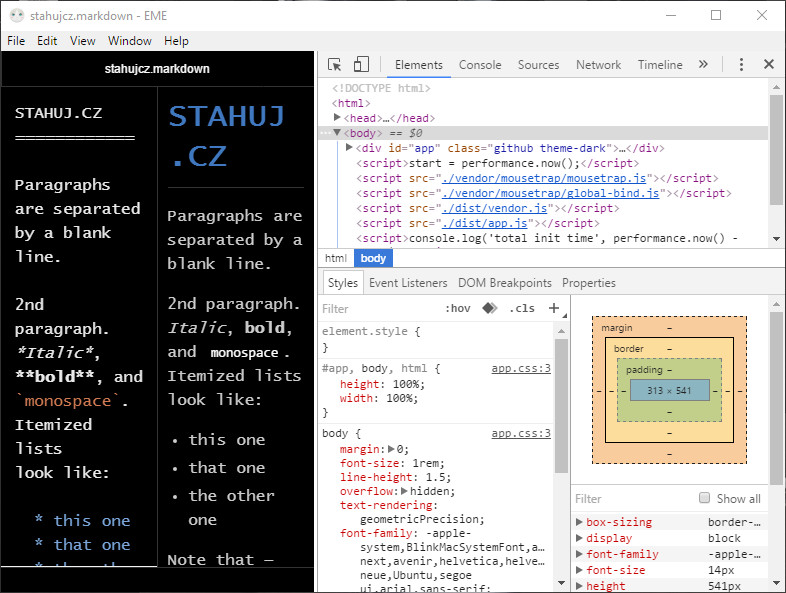Select the DOM Breakpoints sub-tab

(505, 283)
